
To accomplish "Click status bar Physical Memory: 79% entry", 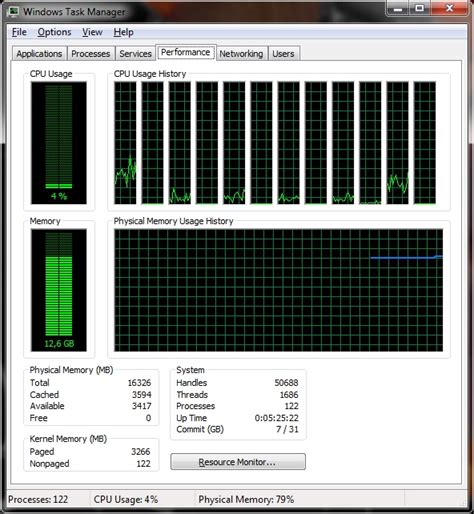I will (x=246, y=499).
